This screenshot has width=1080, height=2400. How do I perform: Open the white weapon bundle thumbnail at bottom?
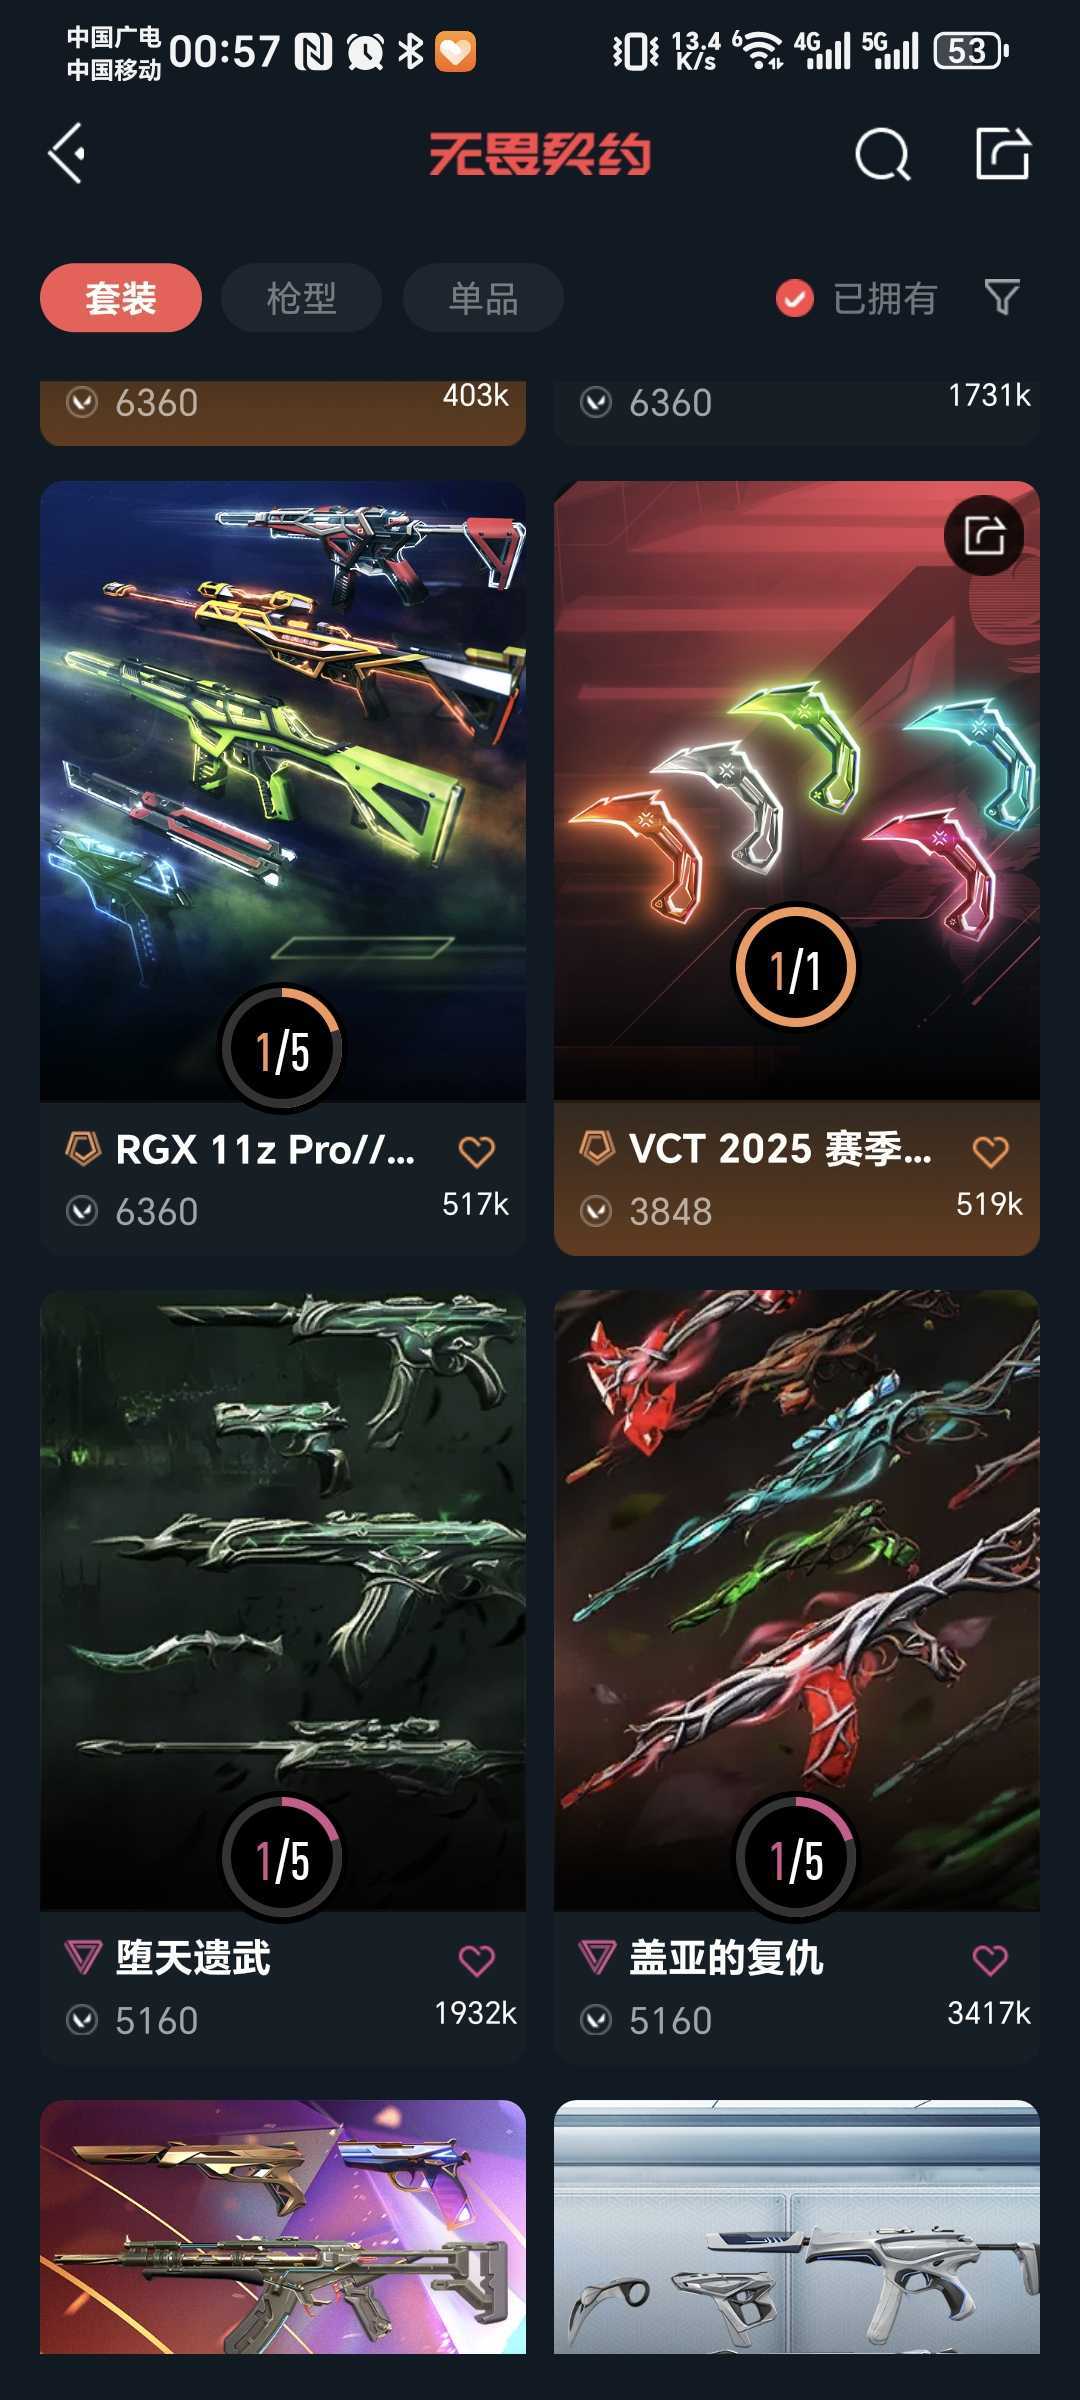[x=797, y=2226]
